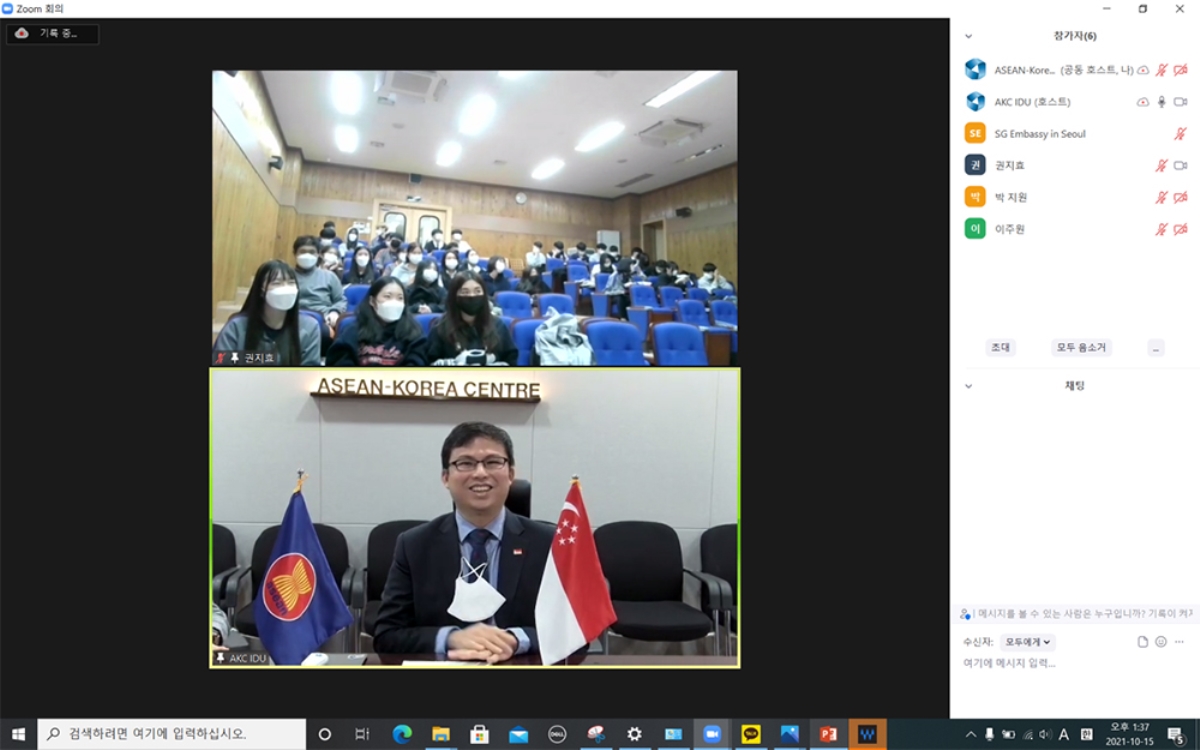Click the system tray microphone icon

989,735
